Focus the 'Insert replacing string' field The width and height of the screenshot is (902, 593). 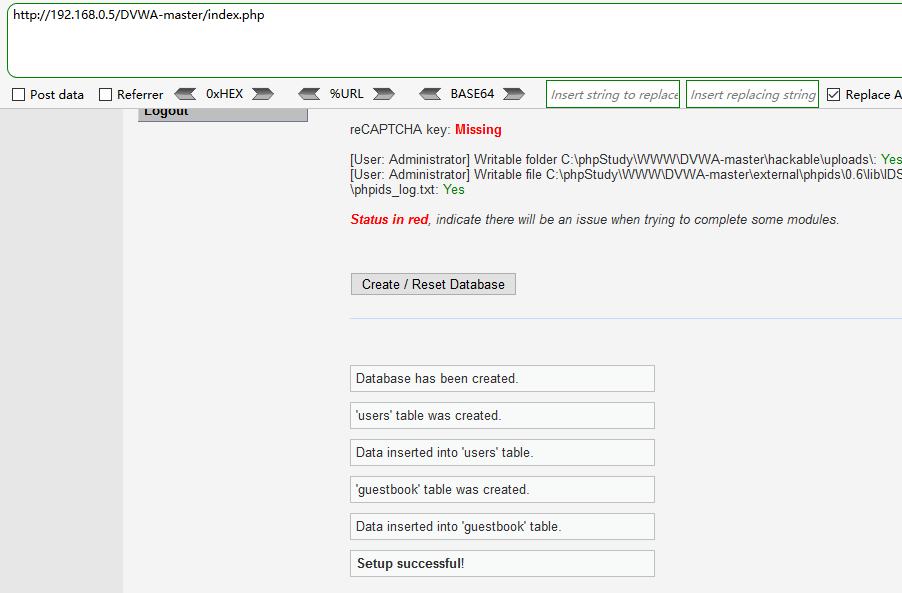752,94
